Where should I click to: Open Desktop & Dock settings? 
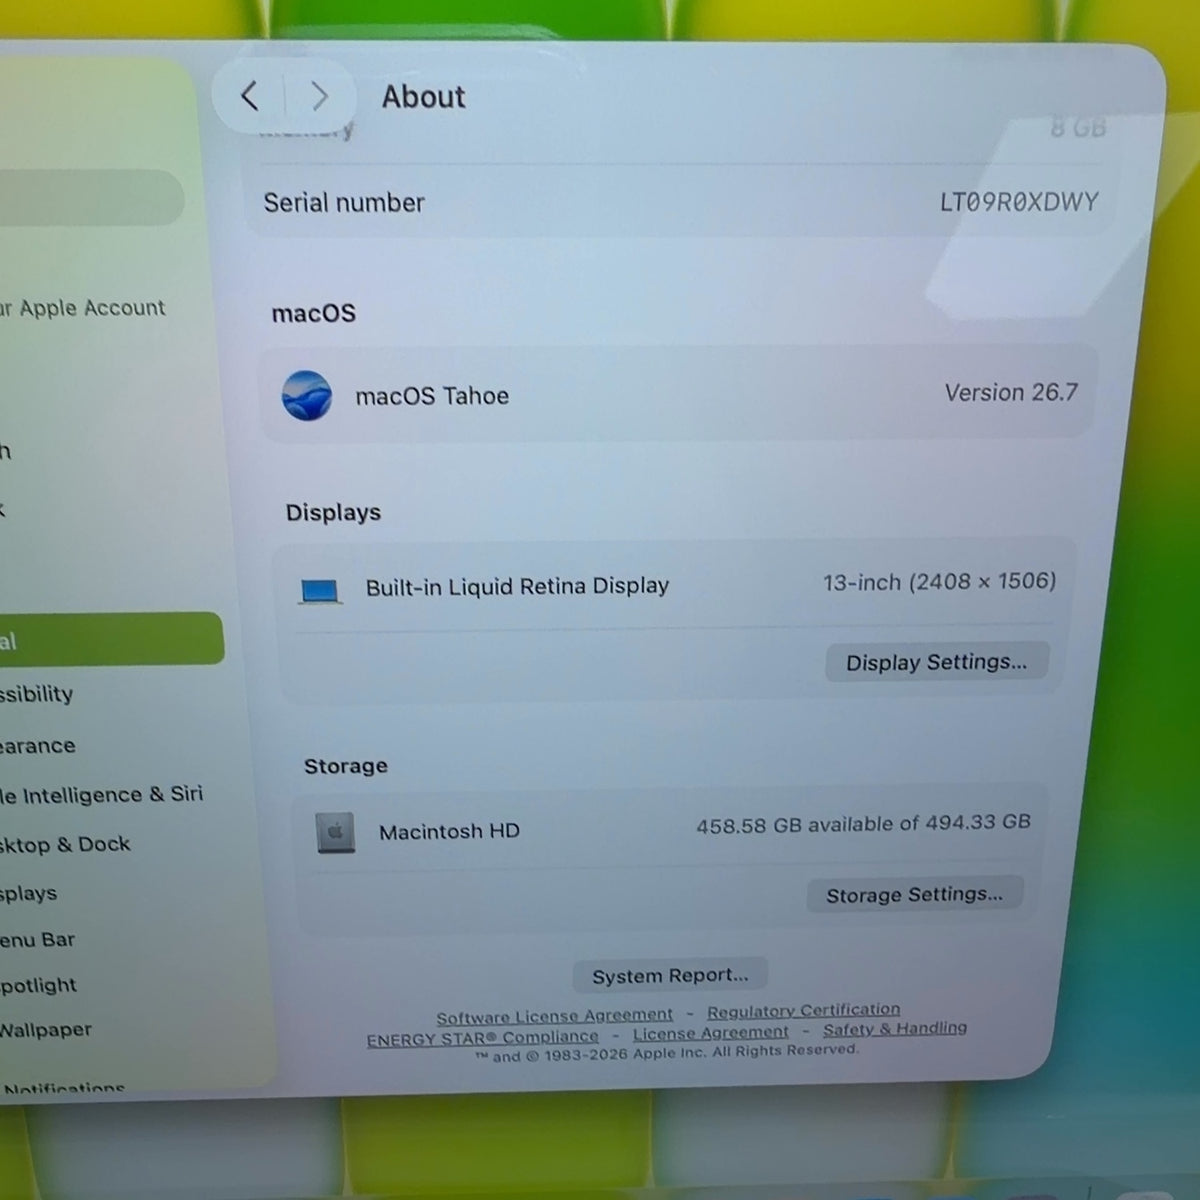(x=65, y=845)
